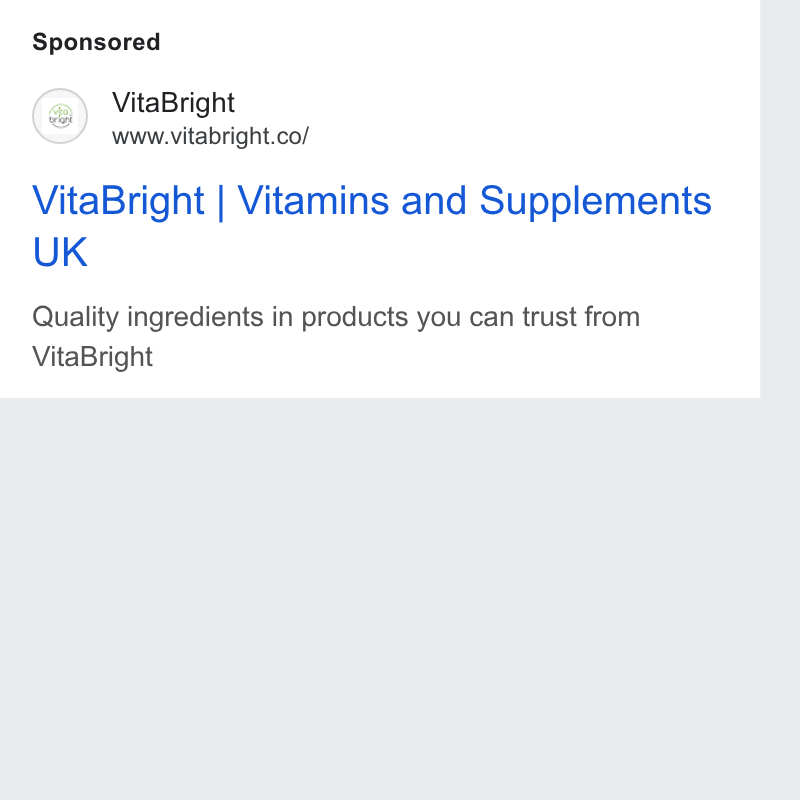
Task: Click the word Supplements in the ad headline
Action: click(595, 201)
